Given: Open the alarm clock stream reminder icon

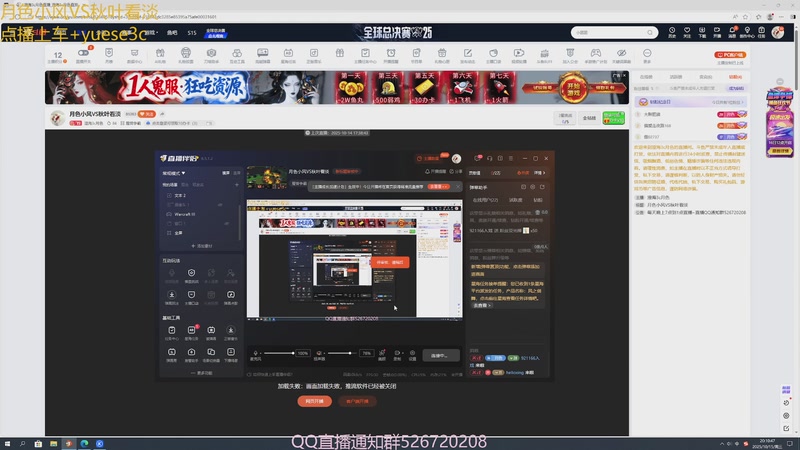Looking at the screenshot, I should (391, 53).
